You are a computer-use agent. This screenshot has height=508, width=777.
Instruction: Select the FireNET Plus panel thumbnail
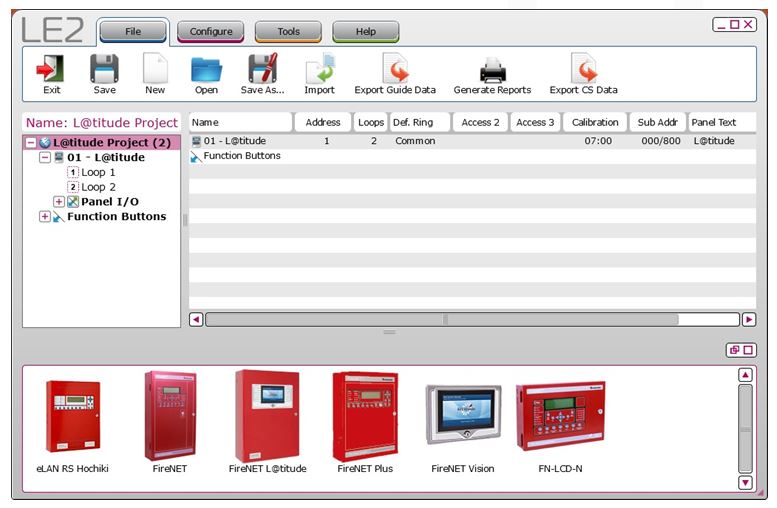click(365, 415)
